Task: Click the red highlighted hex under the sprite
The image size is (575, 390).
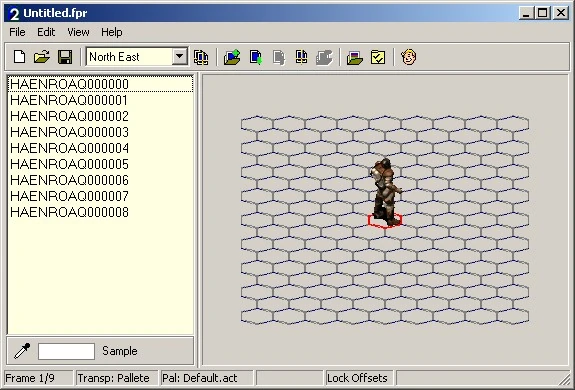Action: (385, 220)
